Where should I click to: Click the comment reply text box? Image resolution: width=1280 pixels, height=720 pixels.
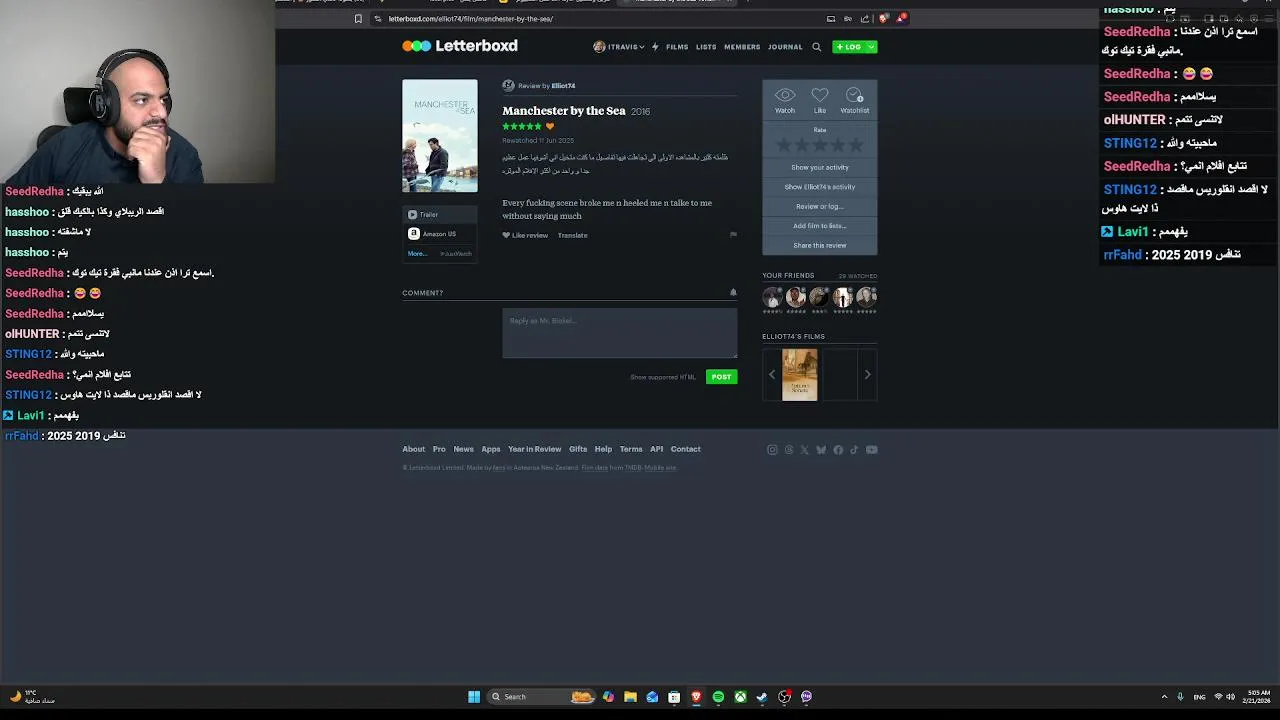[x=620, y=333]
